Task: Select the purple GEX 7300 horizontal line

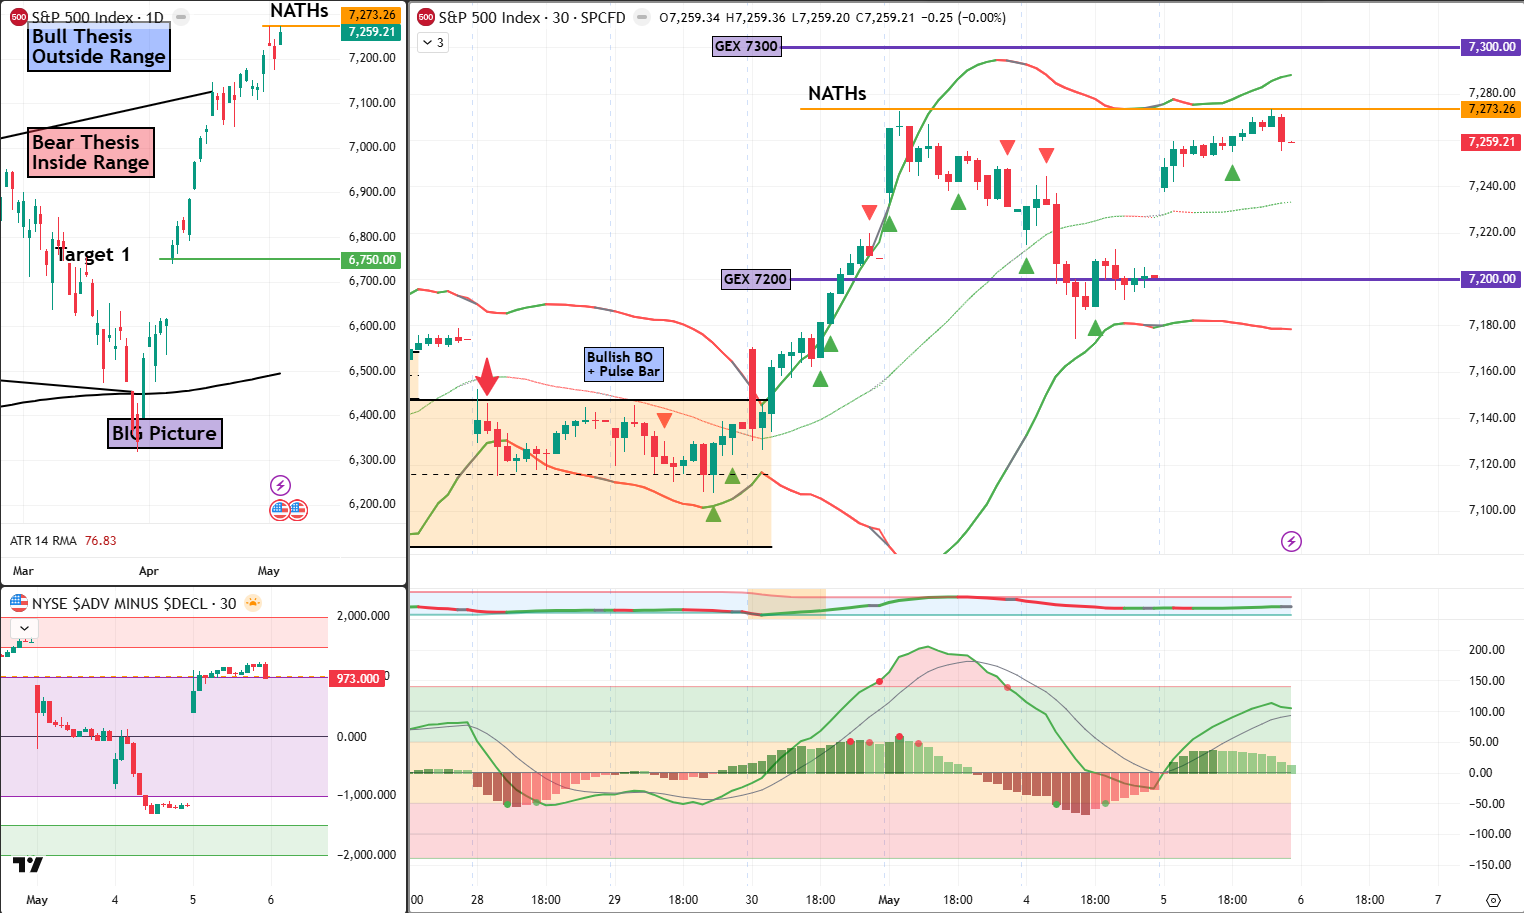Action: tap(1120, 47)
